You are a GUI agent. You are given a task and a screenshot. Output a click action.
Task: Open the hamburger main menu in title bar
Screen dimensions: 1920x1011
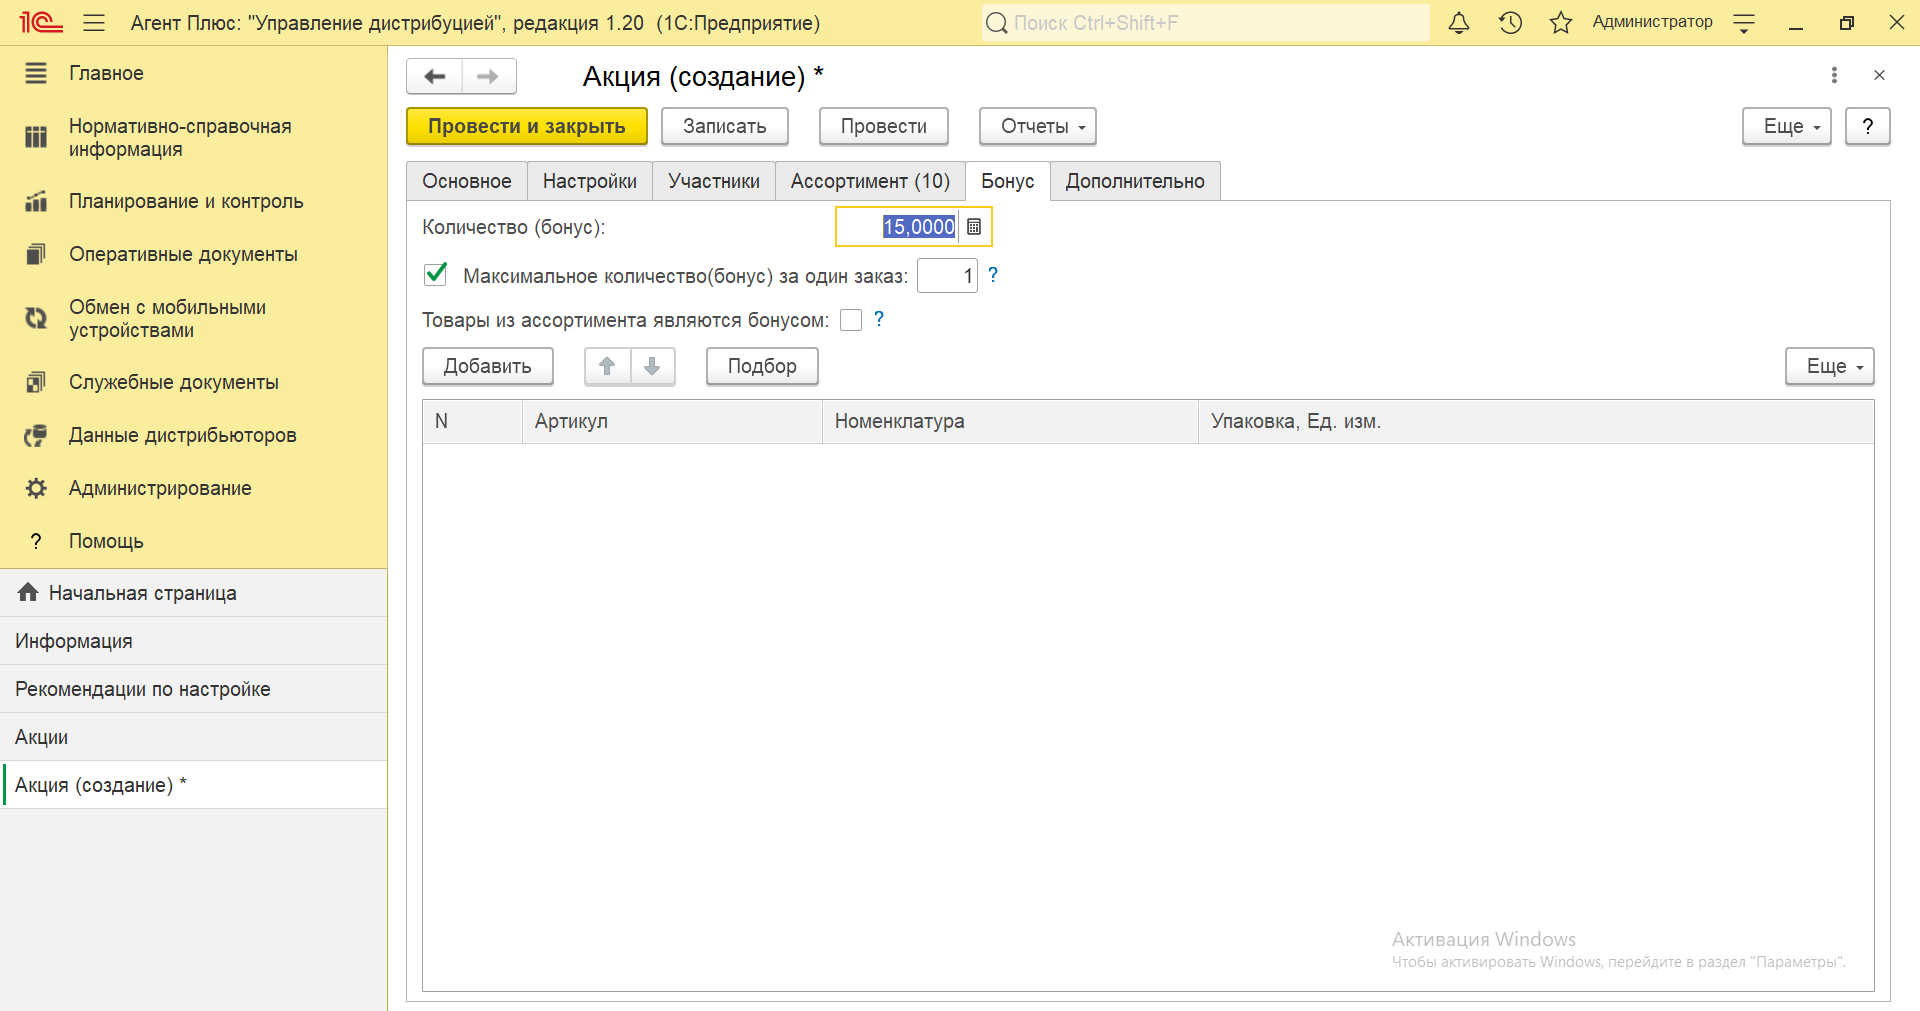point(94,22)
